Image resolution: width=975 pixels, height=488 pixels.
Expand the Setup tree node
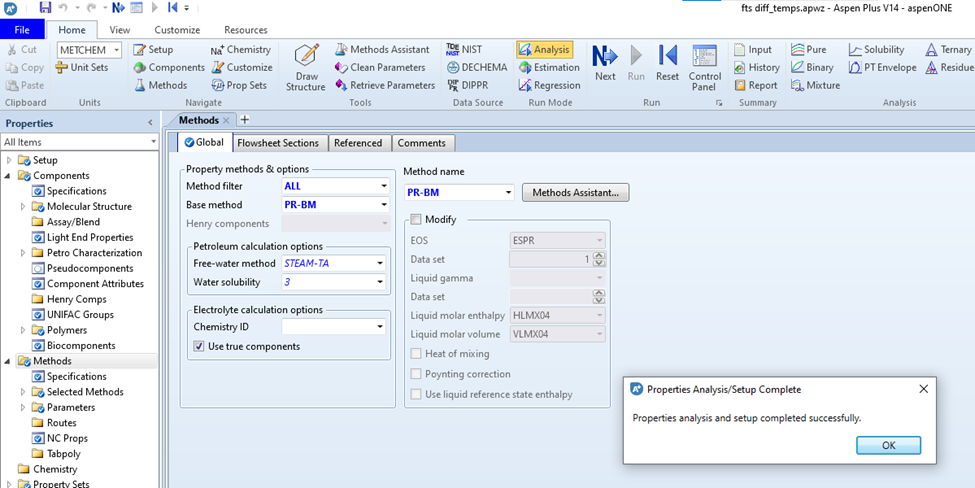pos(9,160)
